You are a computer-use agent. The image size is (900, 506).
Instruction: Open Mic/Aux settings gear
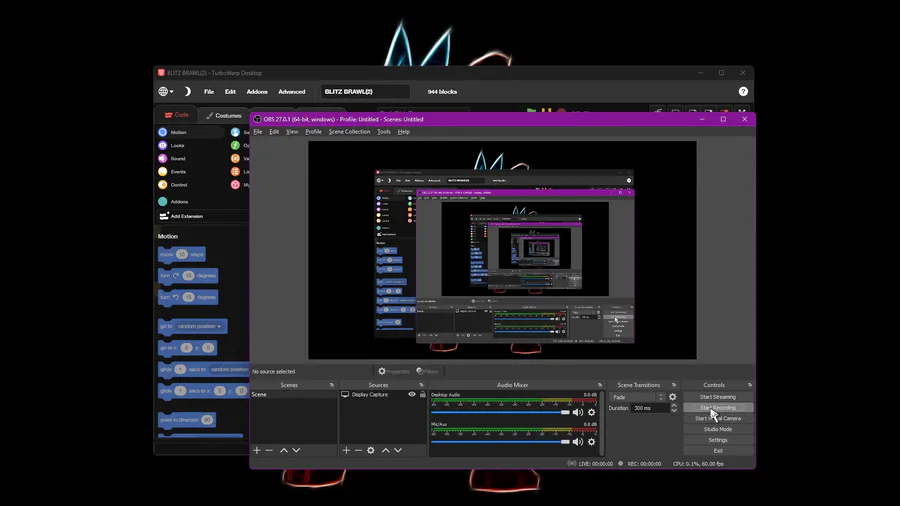coord(592,442)
